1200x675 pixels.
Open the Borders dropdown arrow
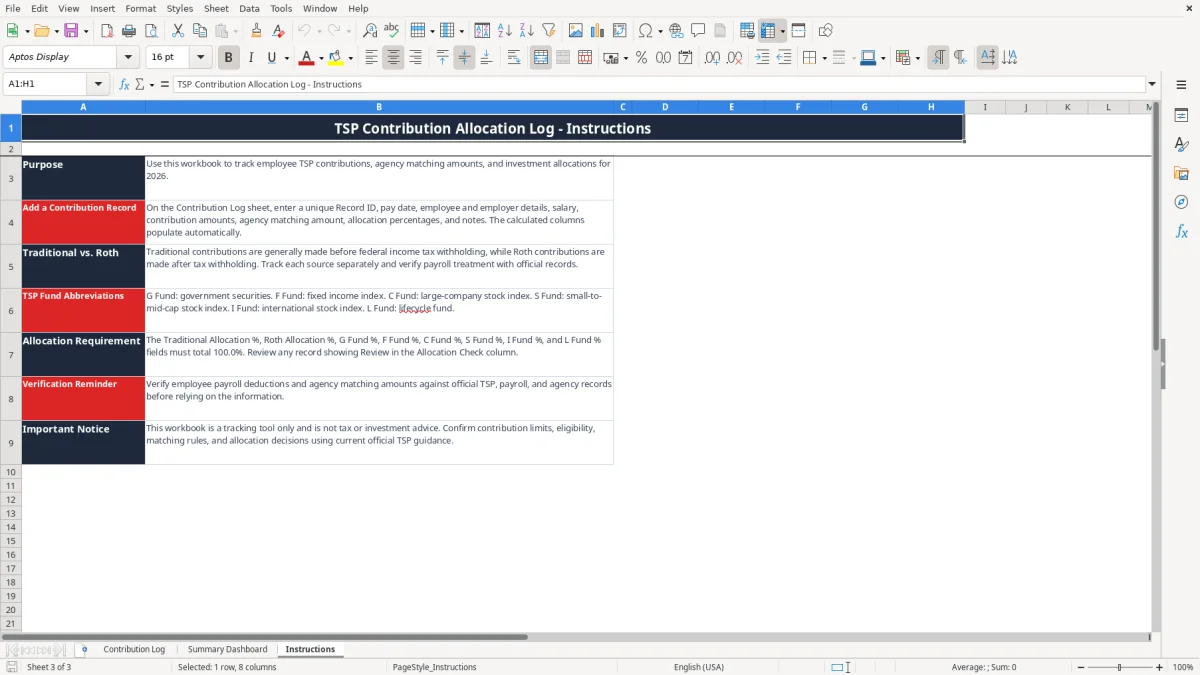pyautogui.click(x=824, y=59)
